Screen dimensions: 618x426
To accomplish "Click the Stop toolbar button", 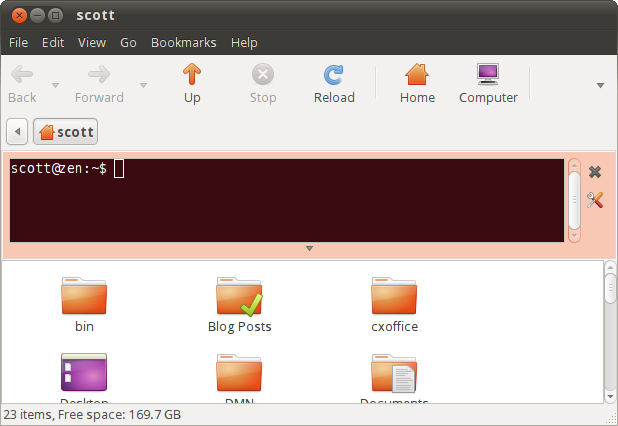I will click(263, 83).
